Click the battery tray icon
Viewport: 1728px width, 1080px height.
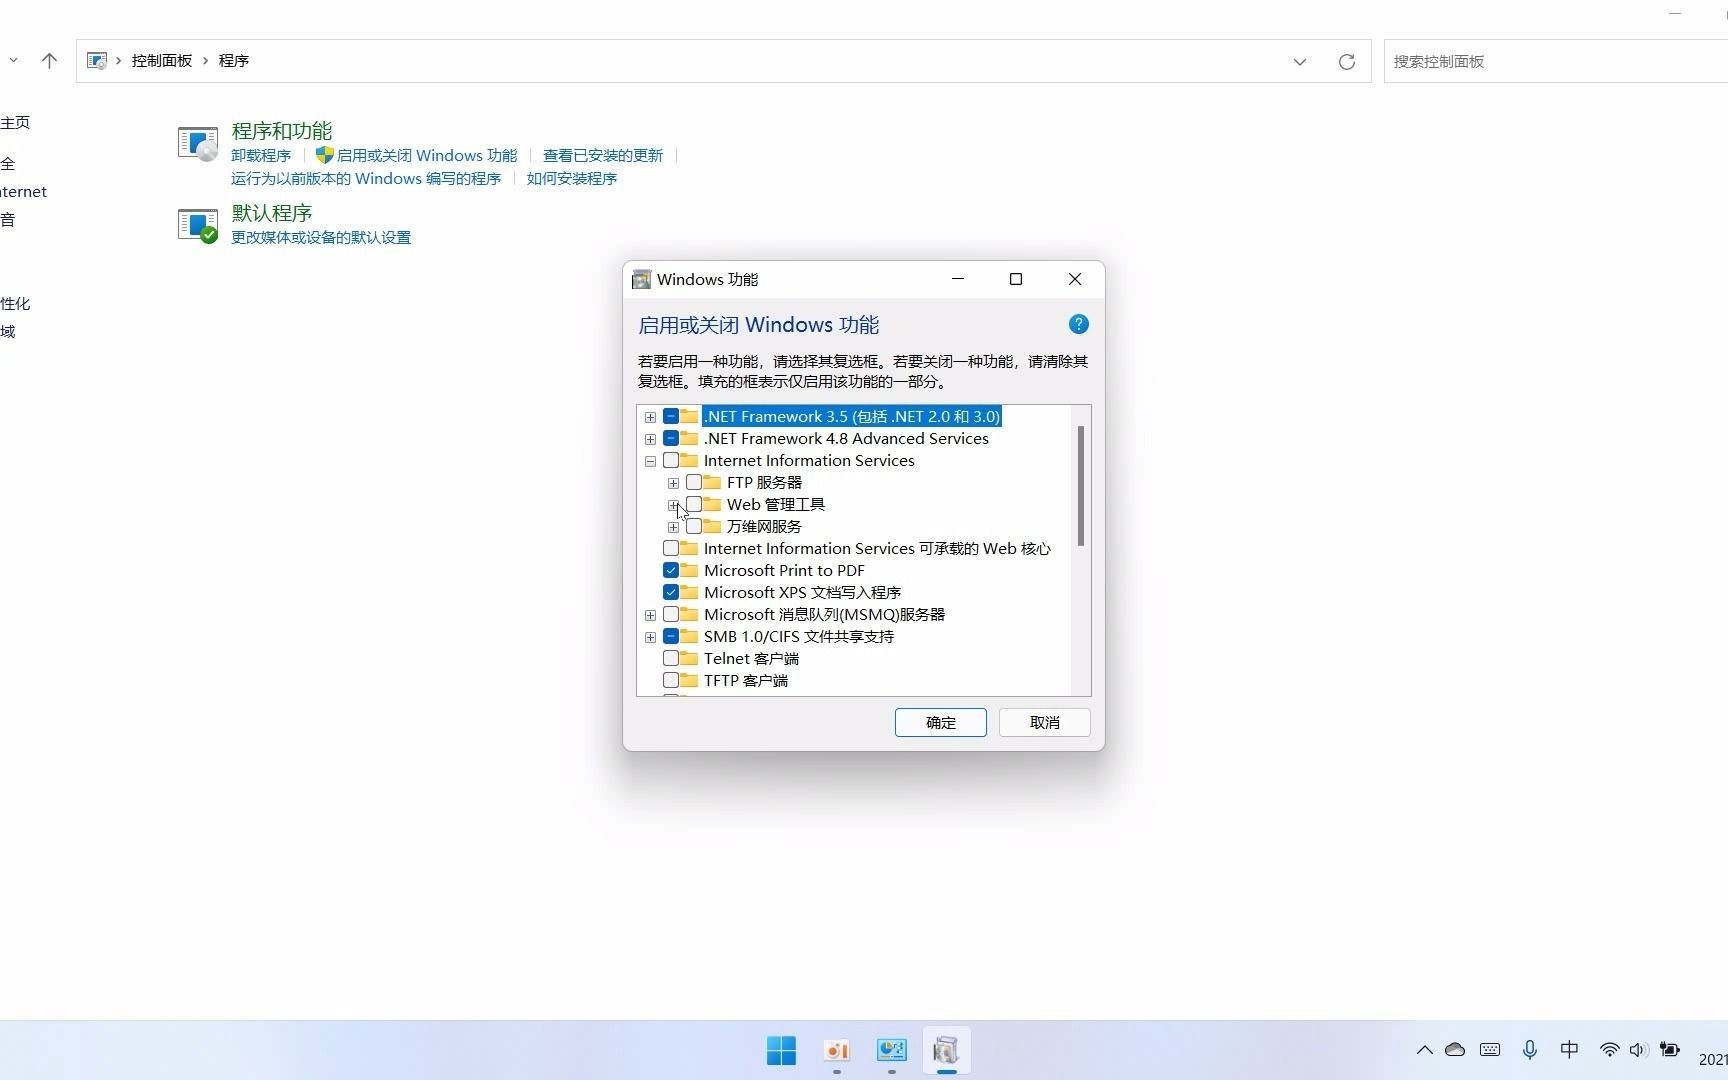click(1670, 1050)
